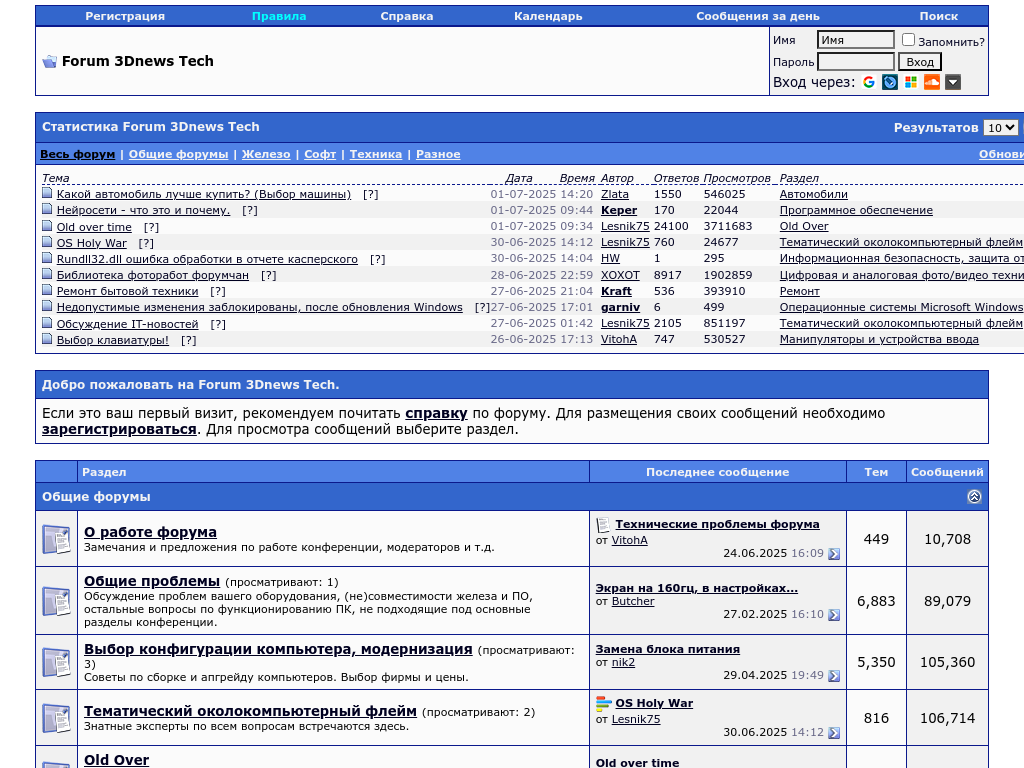Viewport: 1024px width, 768px height.
Task: Open the Общие проблемы forum
Action: pyautogui.click(x=152, y=581)
